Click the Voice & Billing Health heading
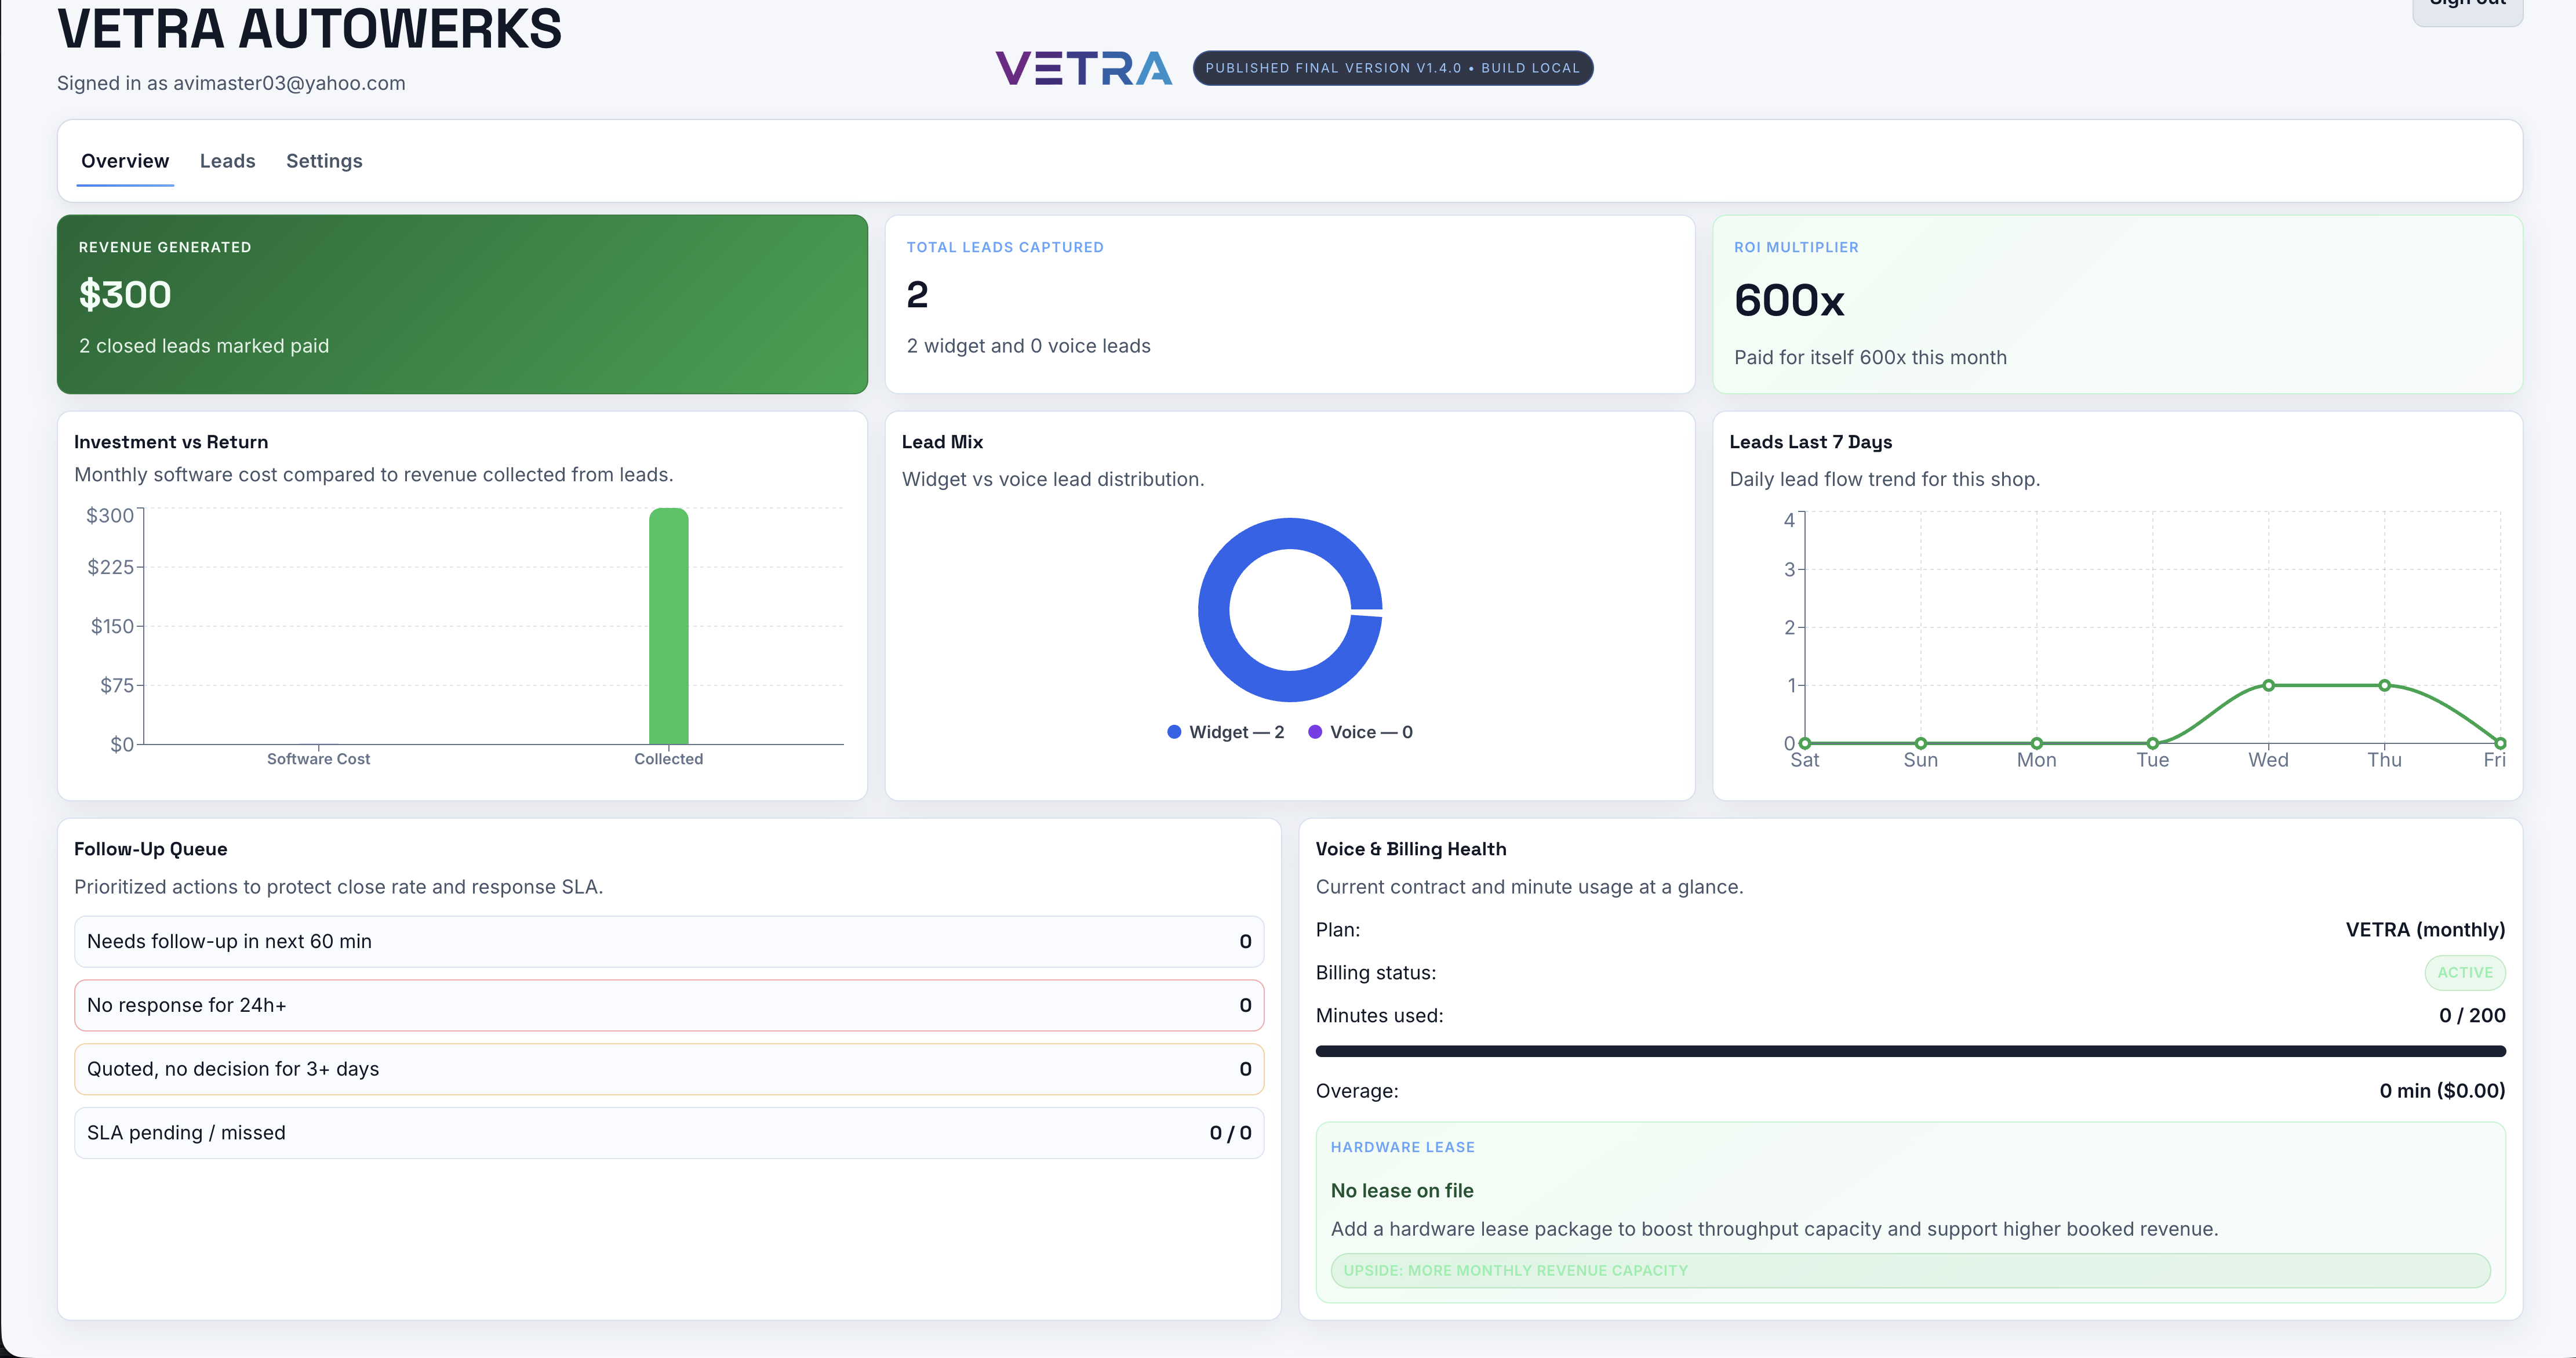 tap(1410, 849)
